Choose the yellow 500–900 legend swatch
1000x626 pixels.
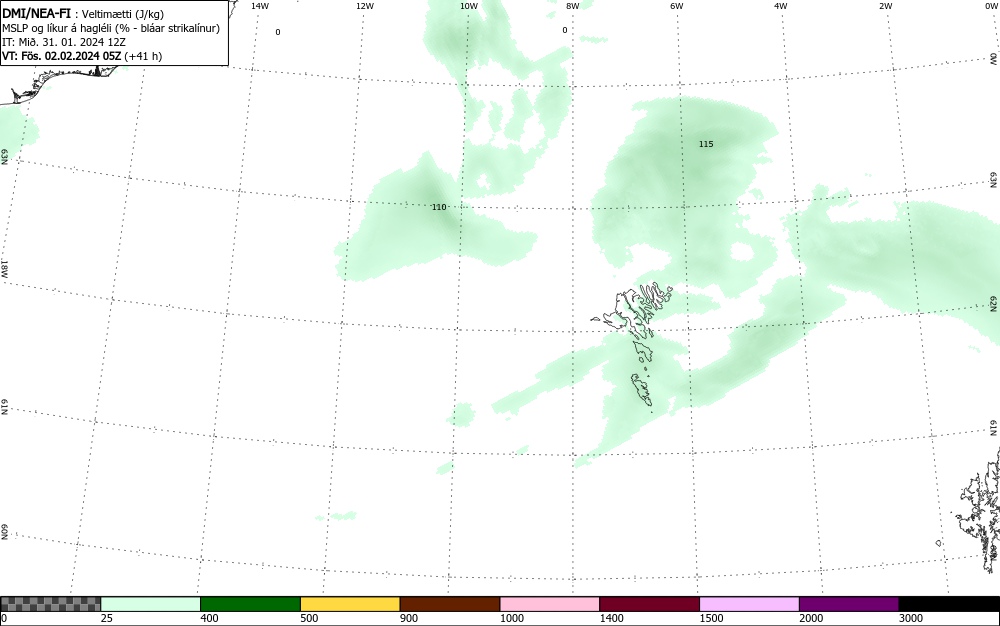[350, 604]
